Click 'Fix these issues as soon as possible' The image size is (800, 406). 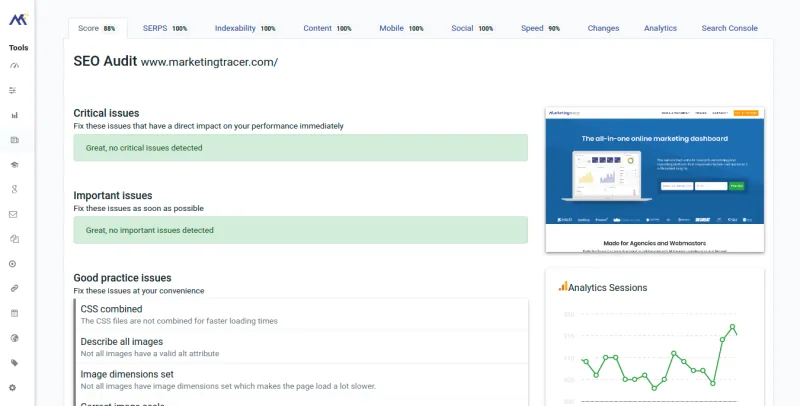tap(138, 208)
